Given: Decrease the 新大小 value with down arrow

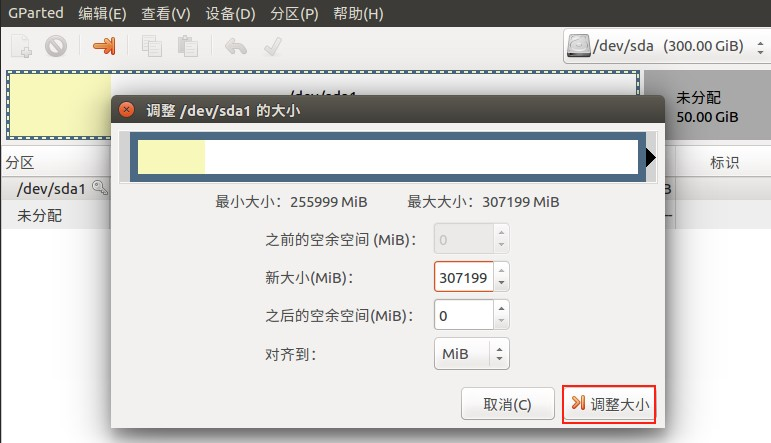Looking at the screenshot, I should [501, 283].
